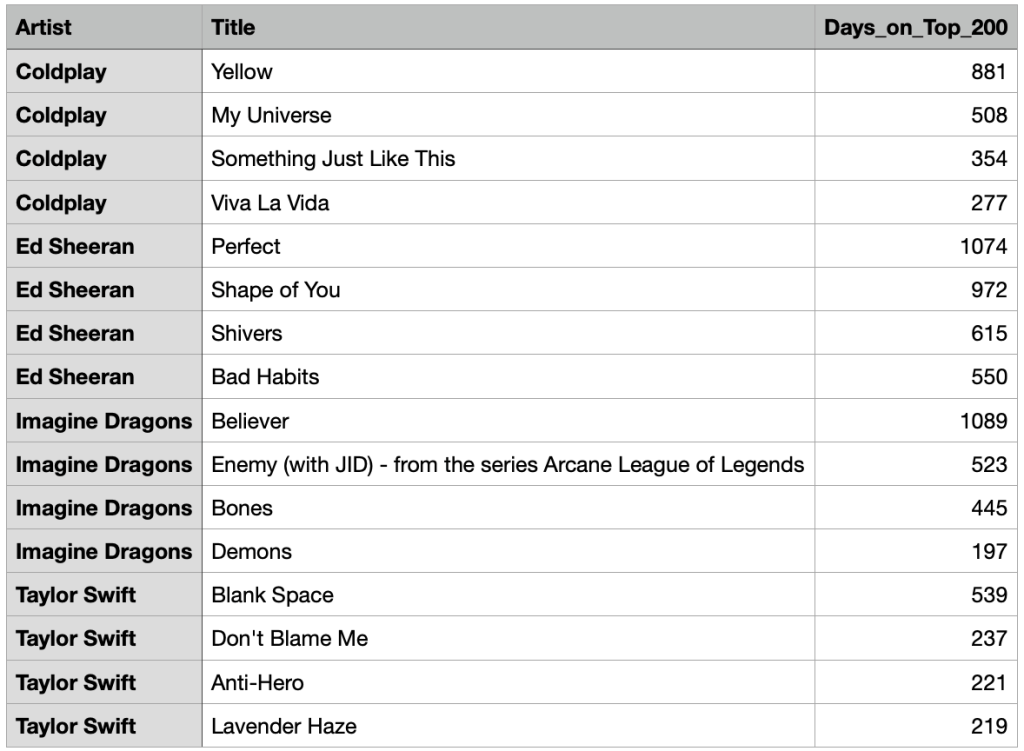Click the cell with value 1089
Screen dimensions: 1024x751
pyautogui.click(x=983, y=421)
